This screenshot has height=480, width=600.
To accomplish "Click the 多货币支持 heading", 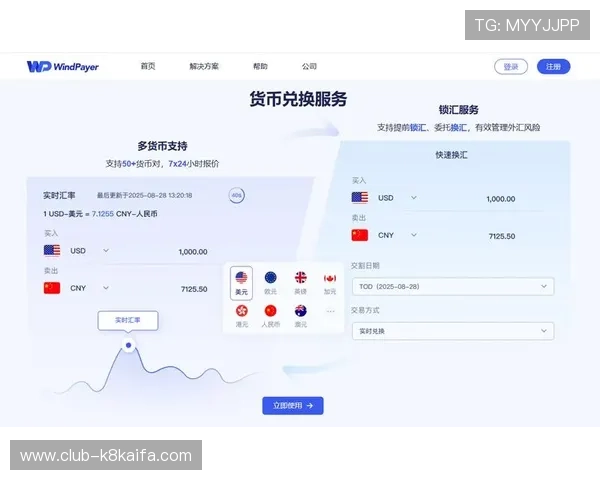I will (x=162, y=146).
